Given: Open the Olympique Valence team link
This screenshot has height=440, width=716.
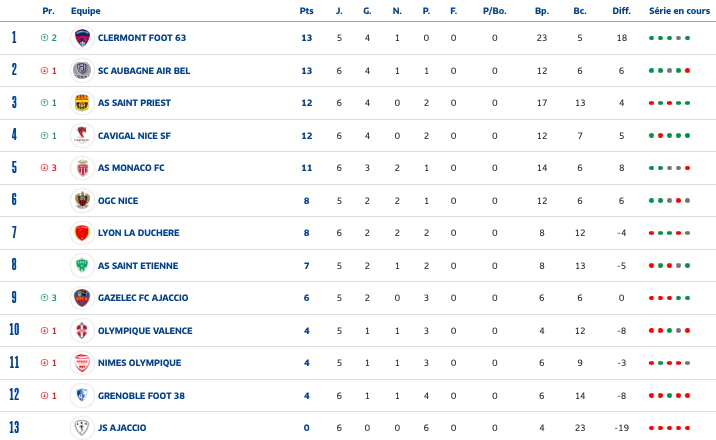Looking at the screenshot, I should pos(145,331).
